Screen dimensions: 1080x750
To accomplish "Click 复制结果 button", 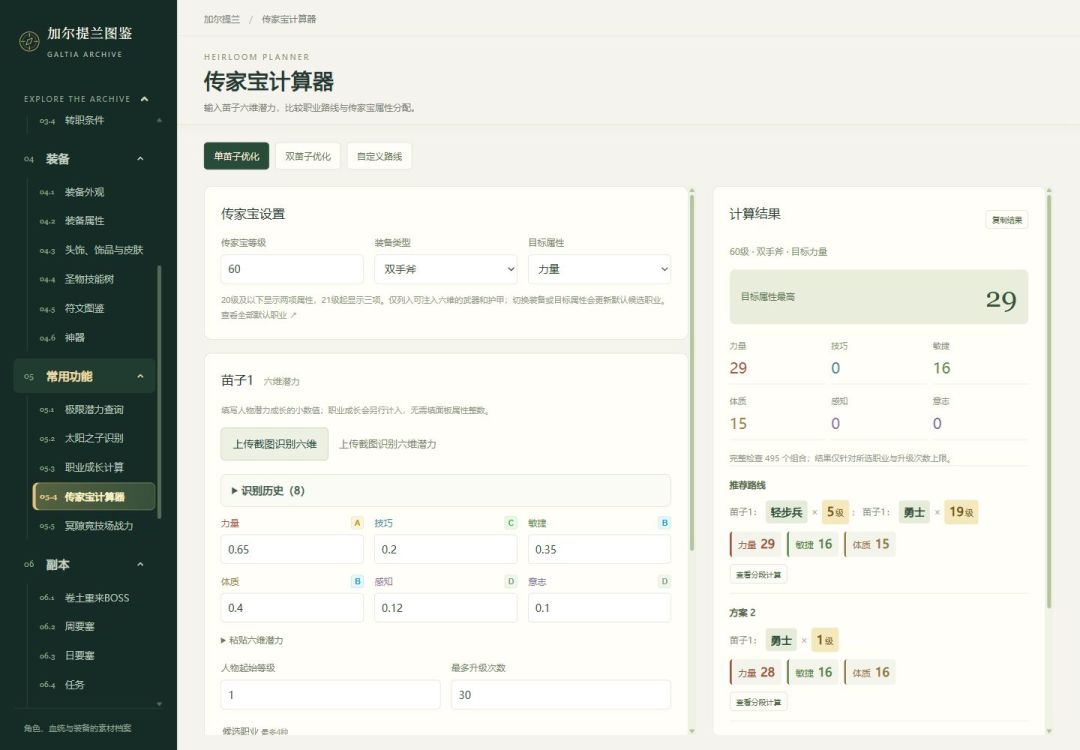I will click(1006, 220).
